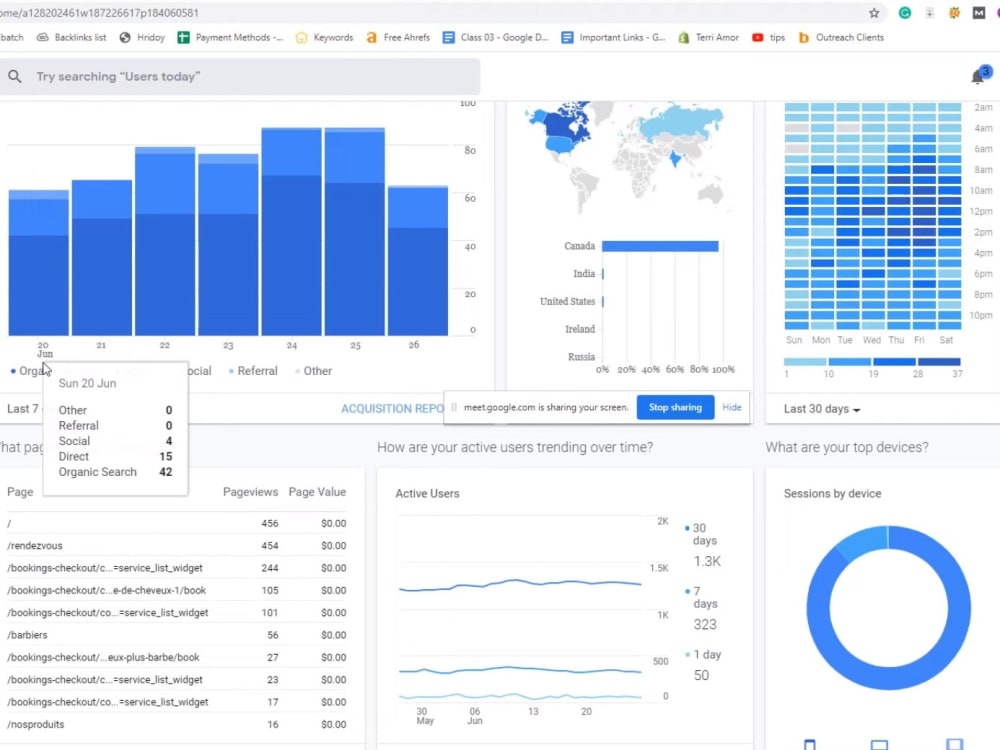Click the eux-plus-barbe/book page row
1000x750 pixels.
click(177, 657)
